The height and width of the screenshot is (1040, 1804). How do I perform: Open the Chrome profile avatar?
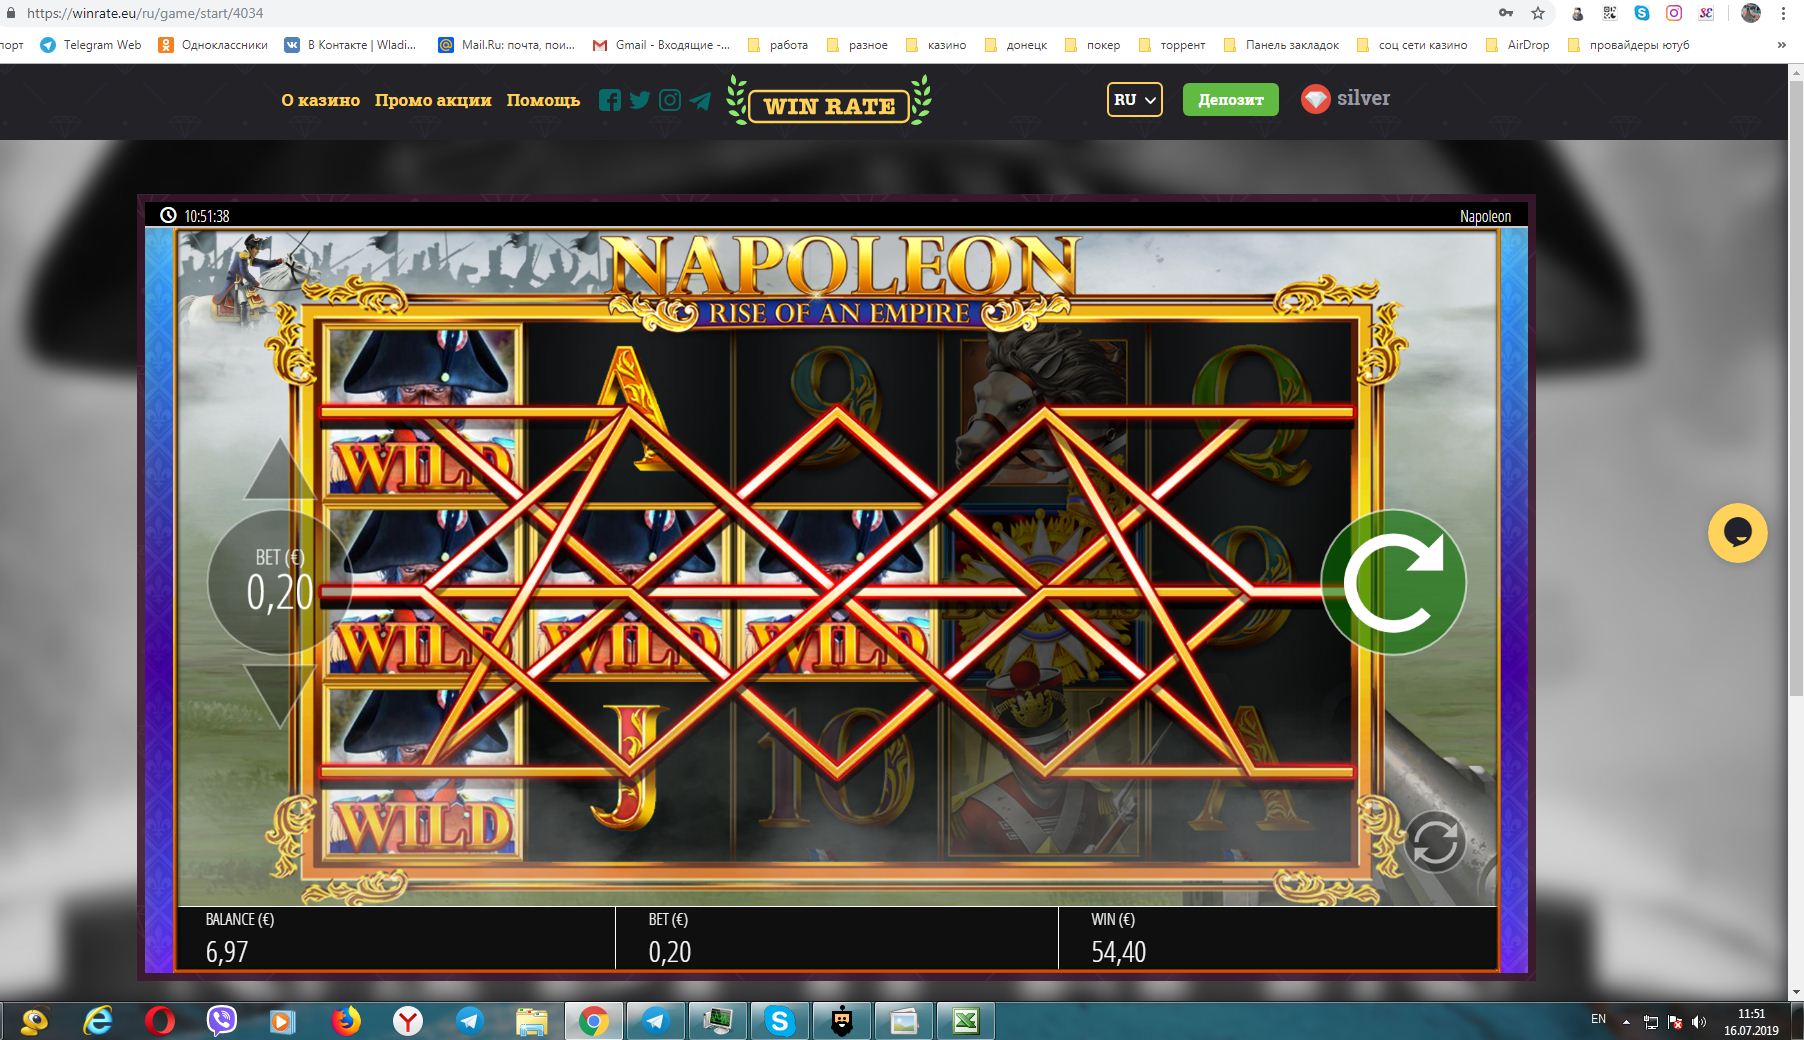[1750, 13]
